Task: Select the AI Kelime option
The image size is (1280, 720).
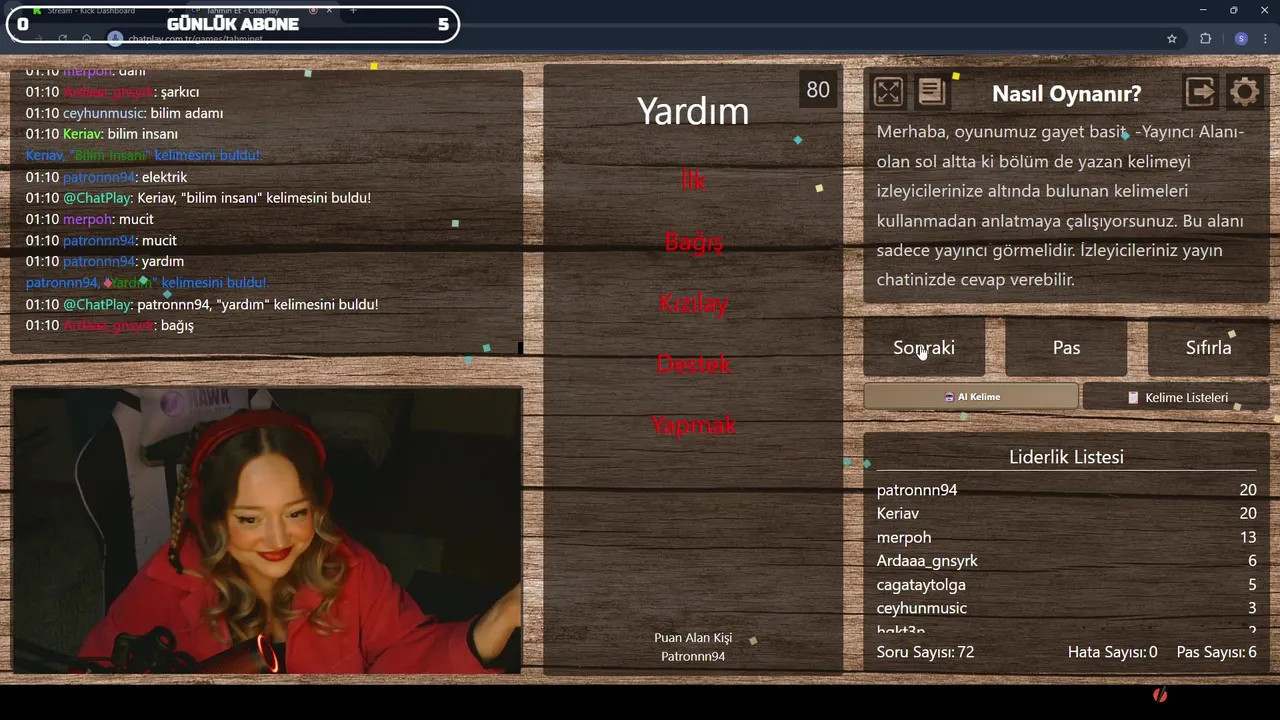Action: [x=971, y=397]
